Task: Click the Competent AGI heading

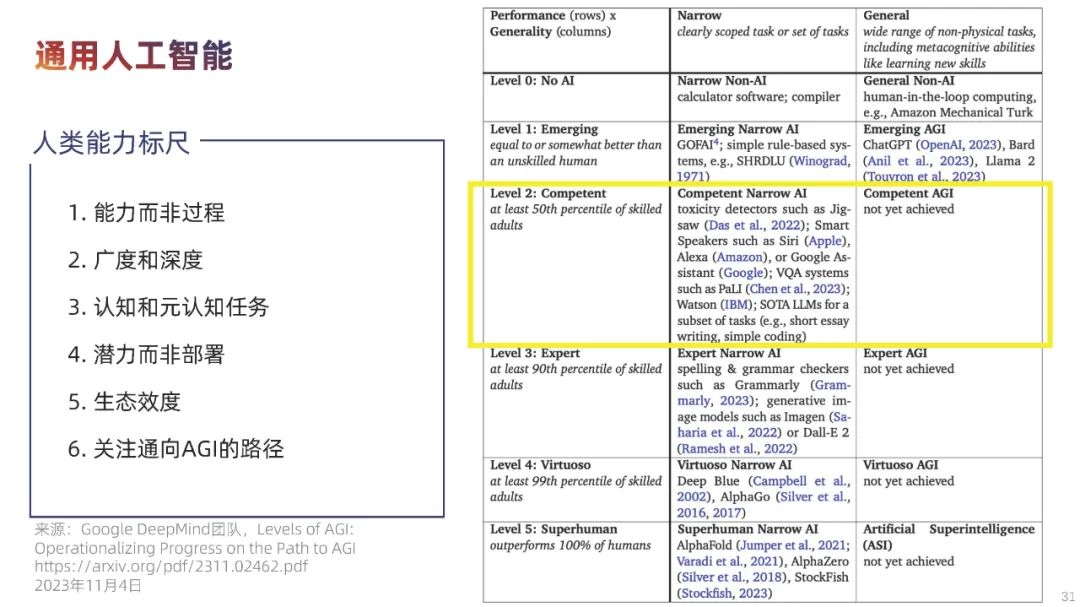Action: [x=908, y=193]
